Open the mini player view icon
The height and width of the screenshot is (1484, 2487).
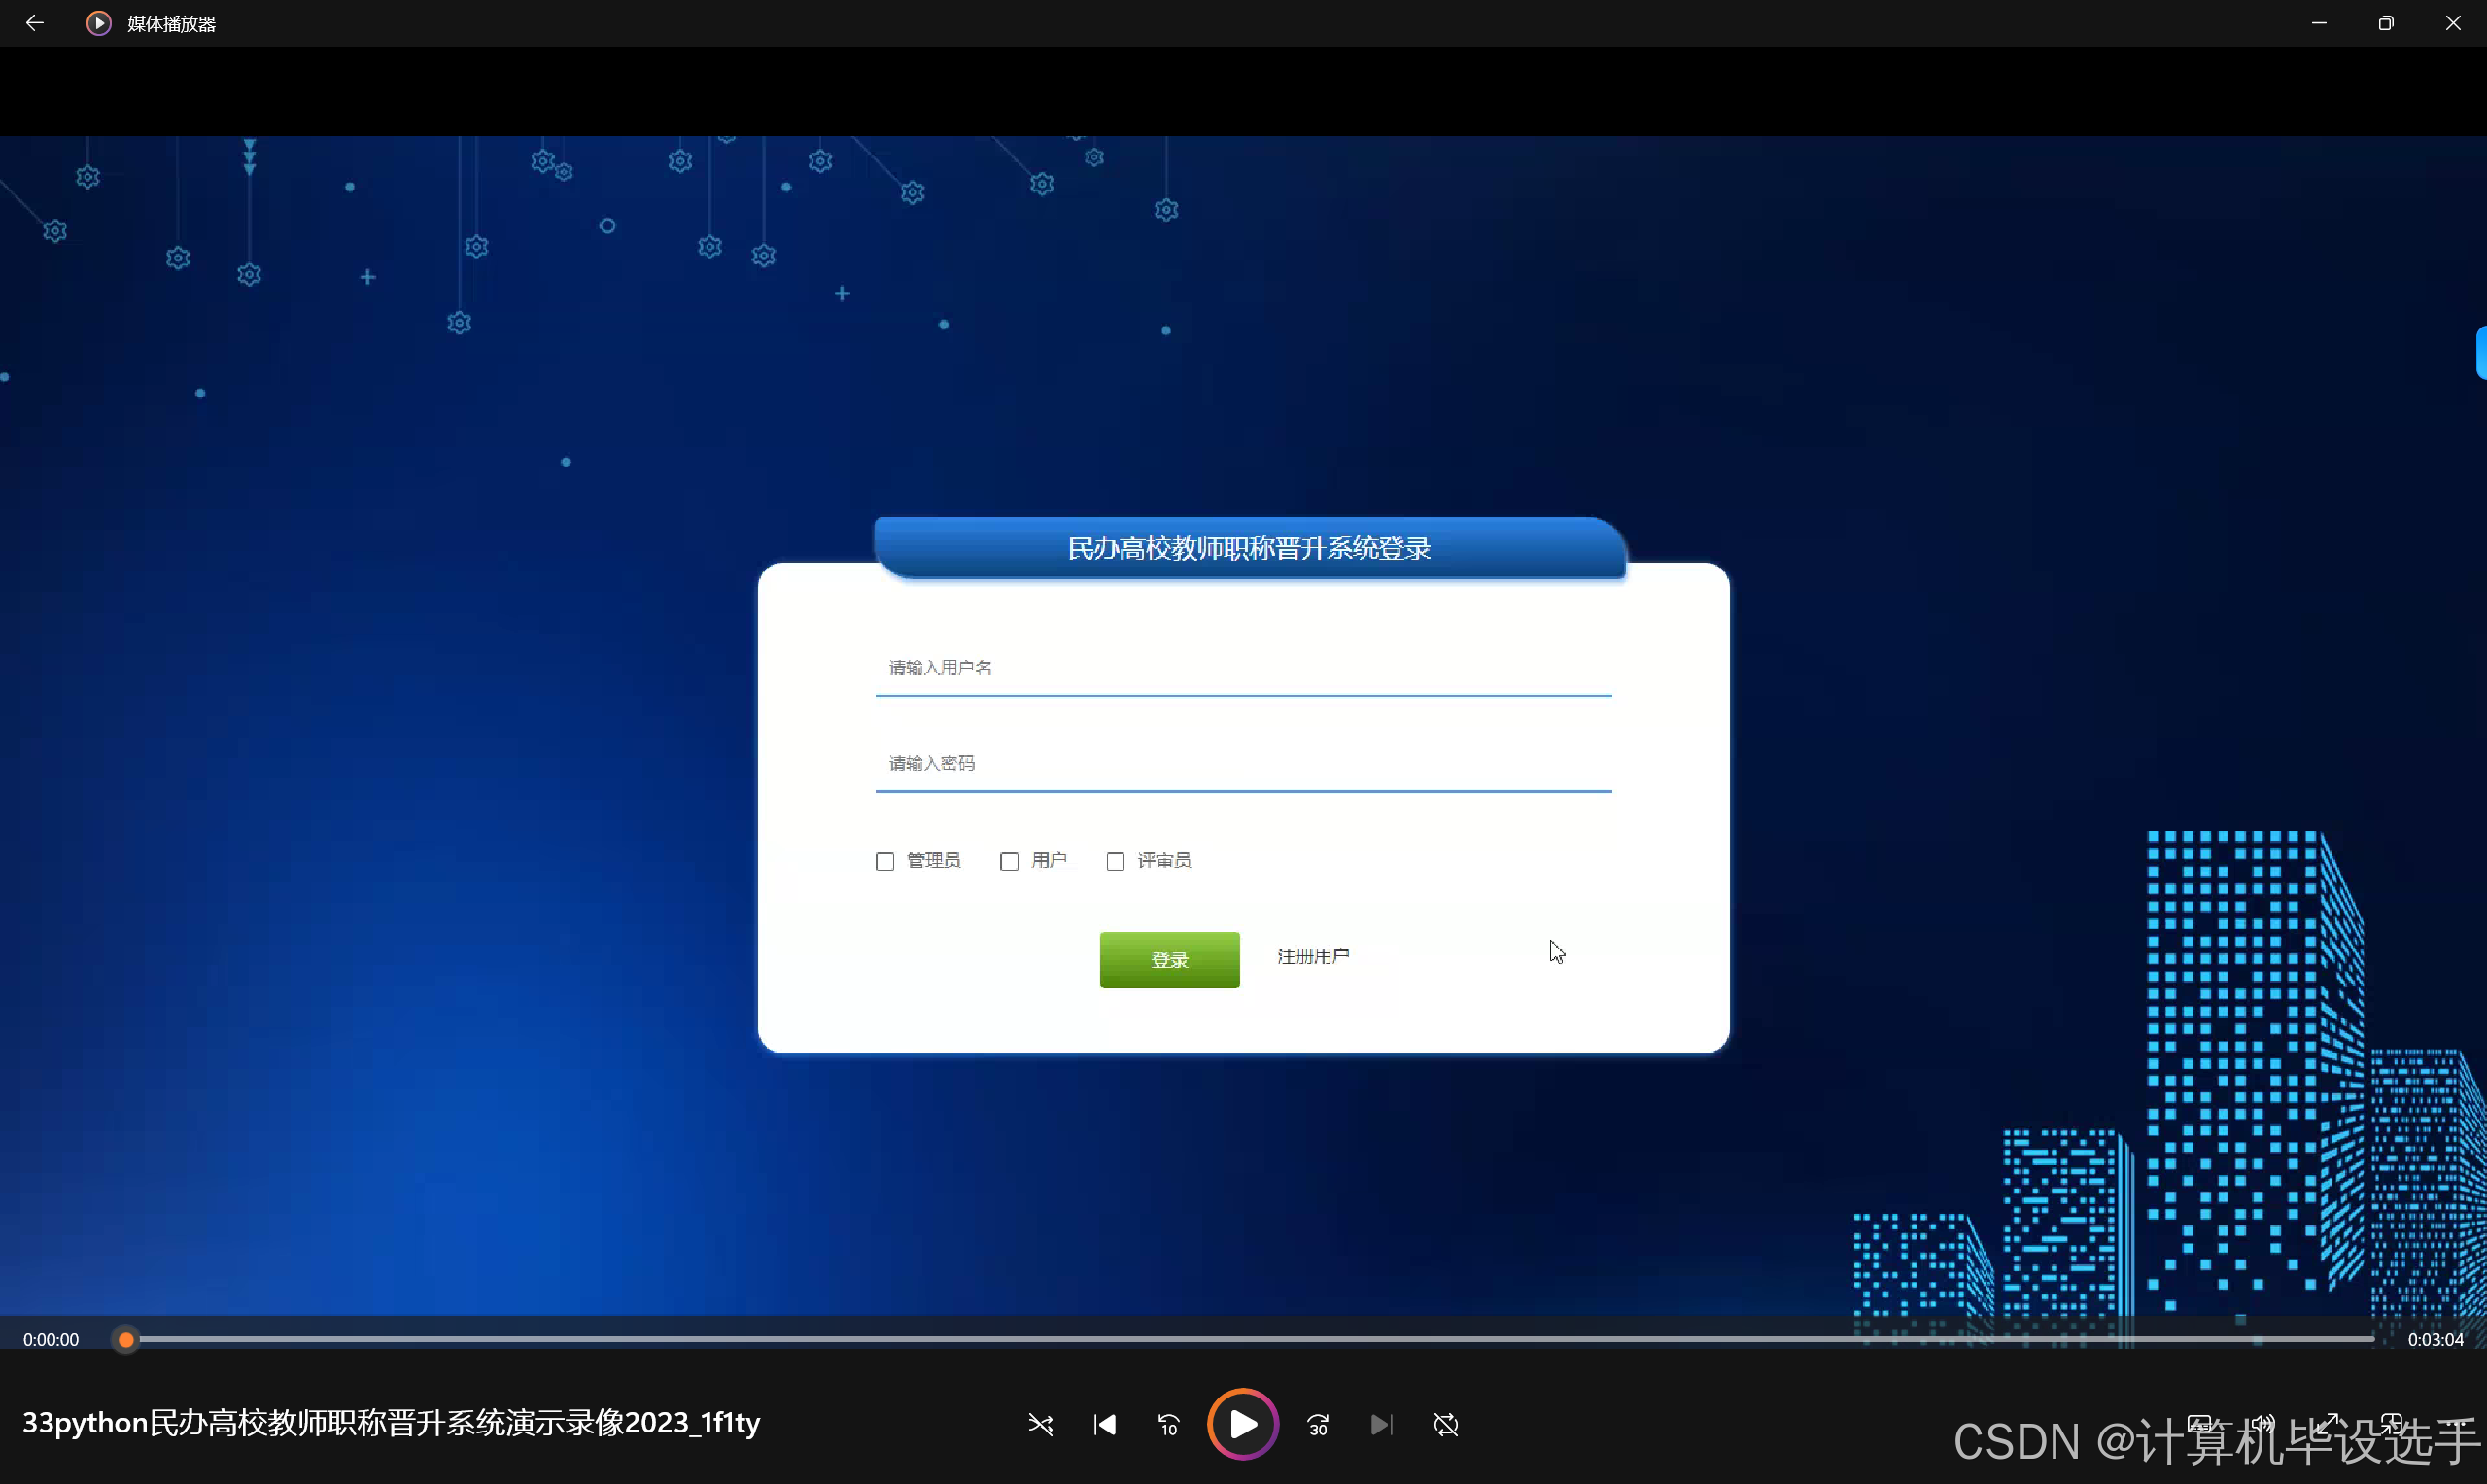coord(2391,1423)
